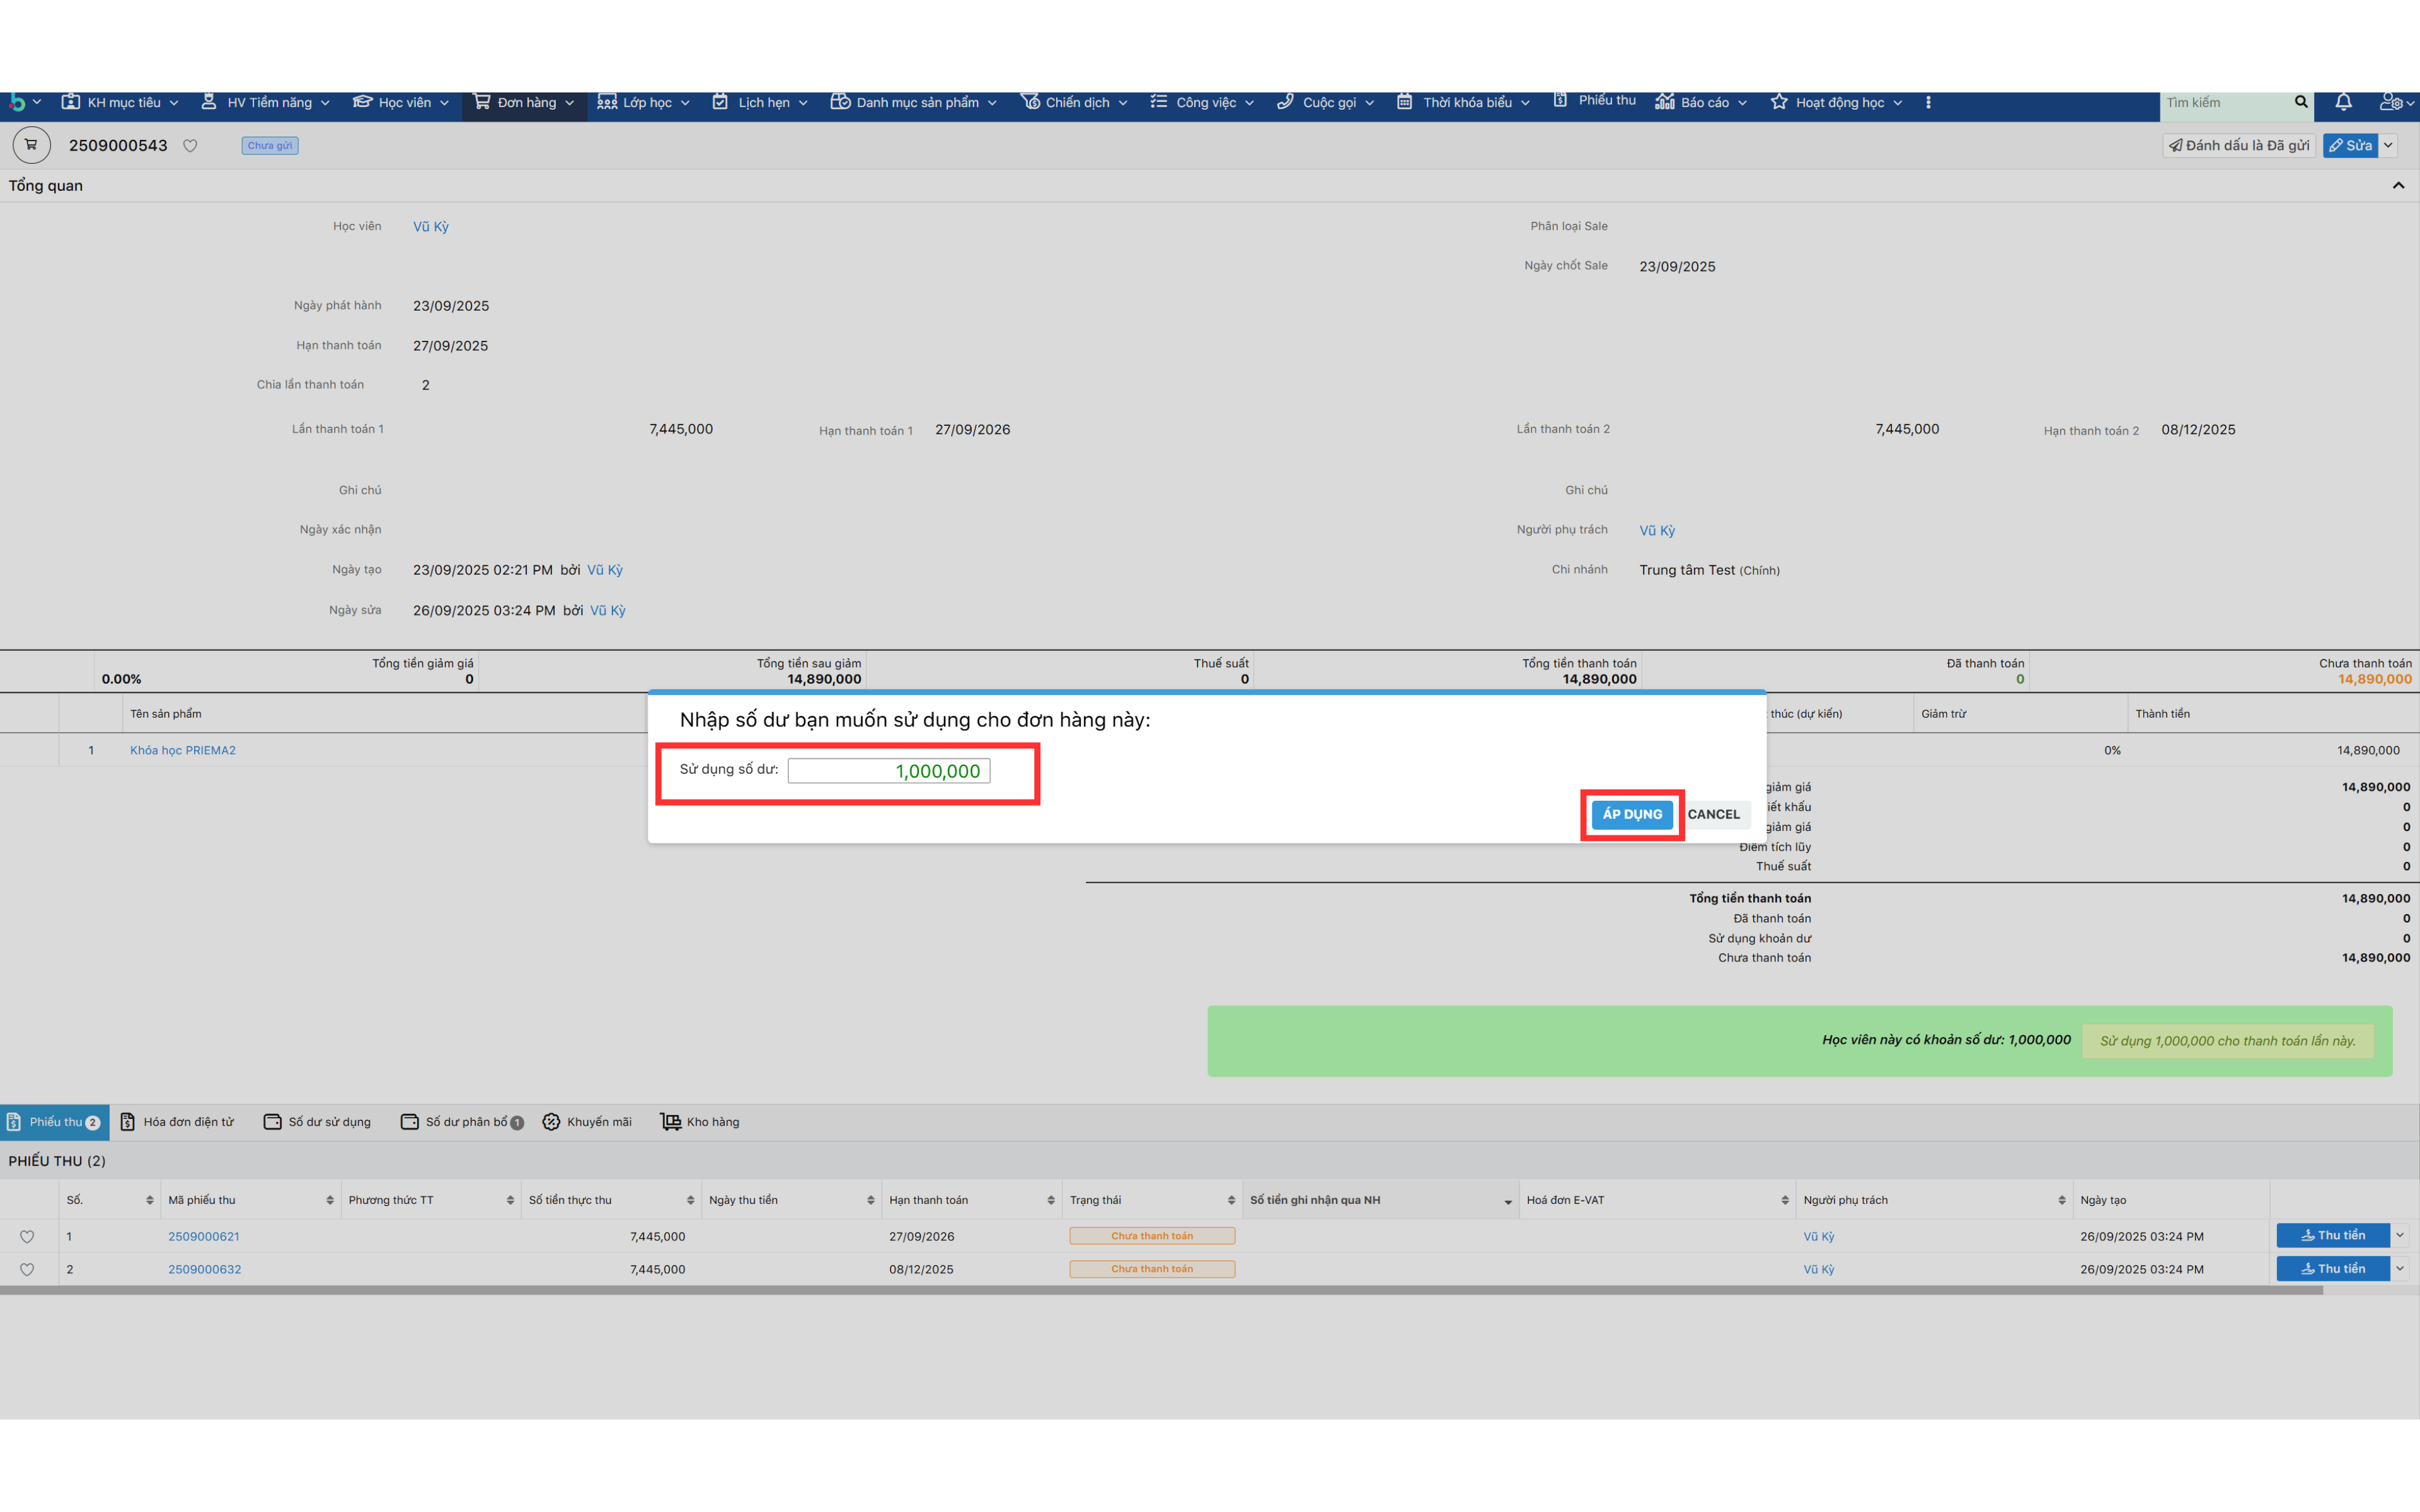Click the Khuyến mãi tab icon
This screenshot has height=1512, width=2420.
[551, 1122]
